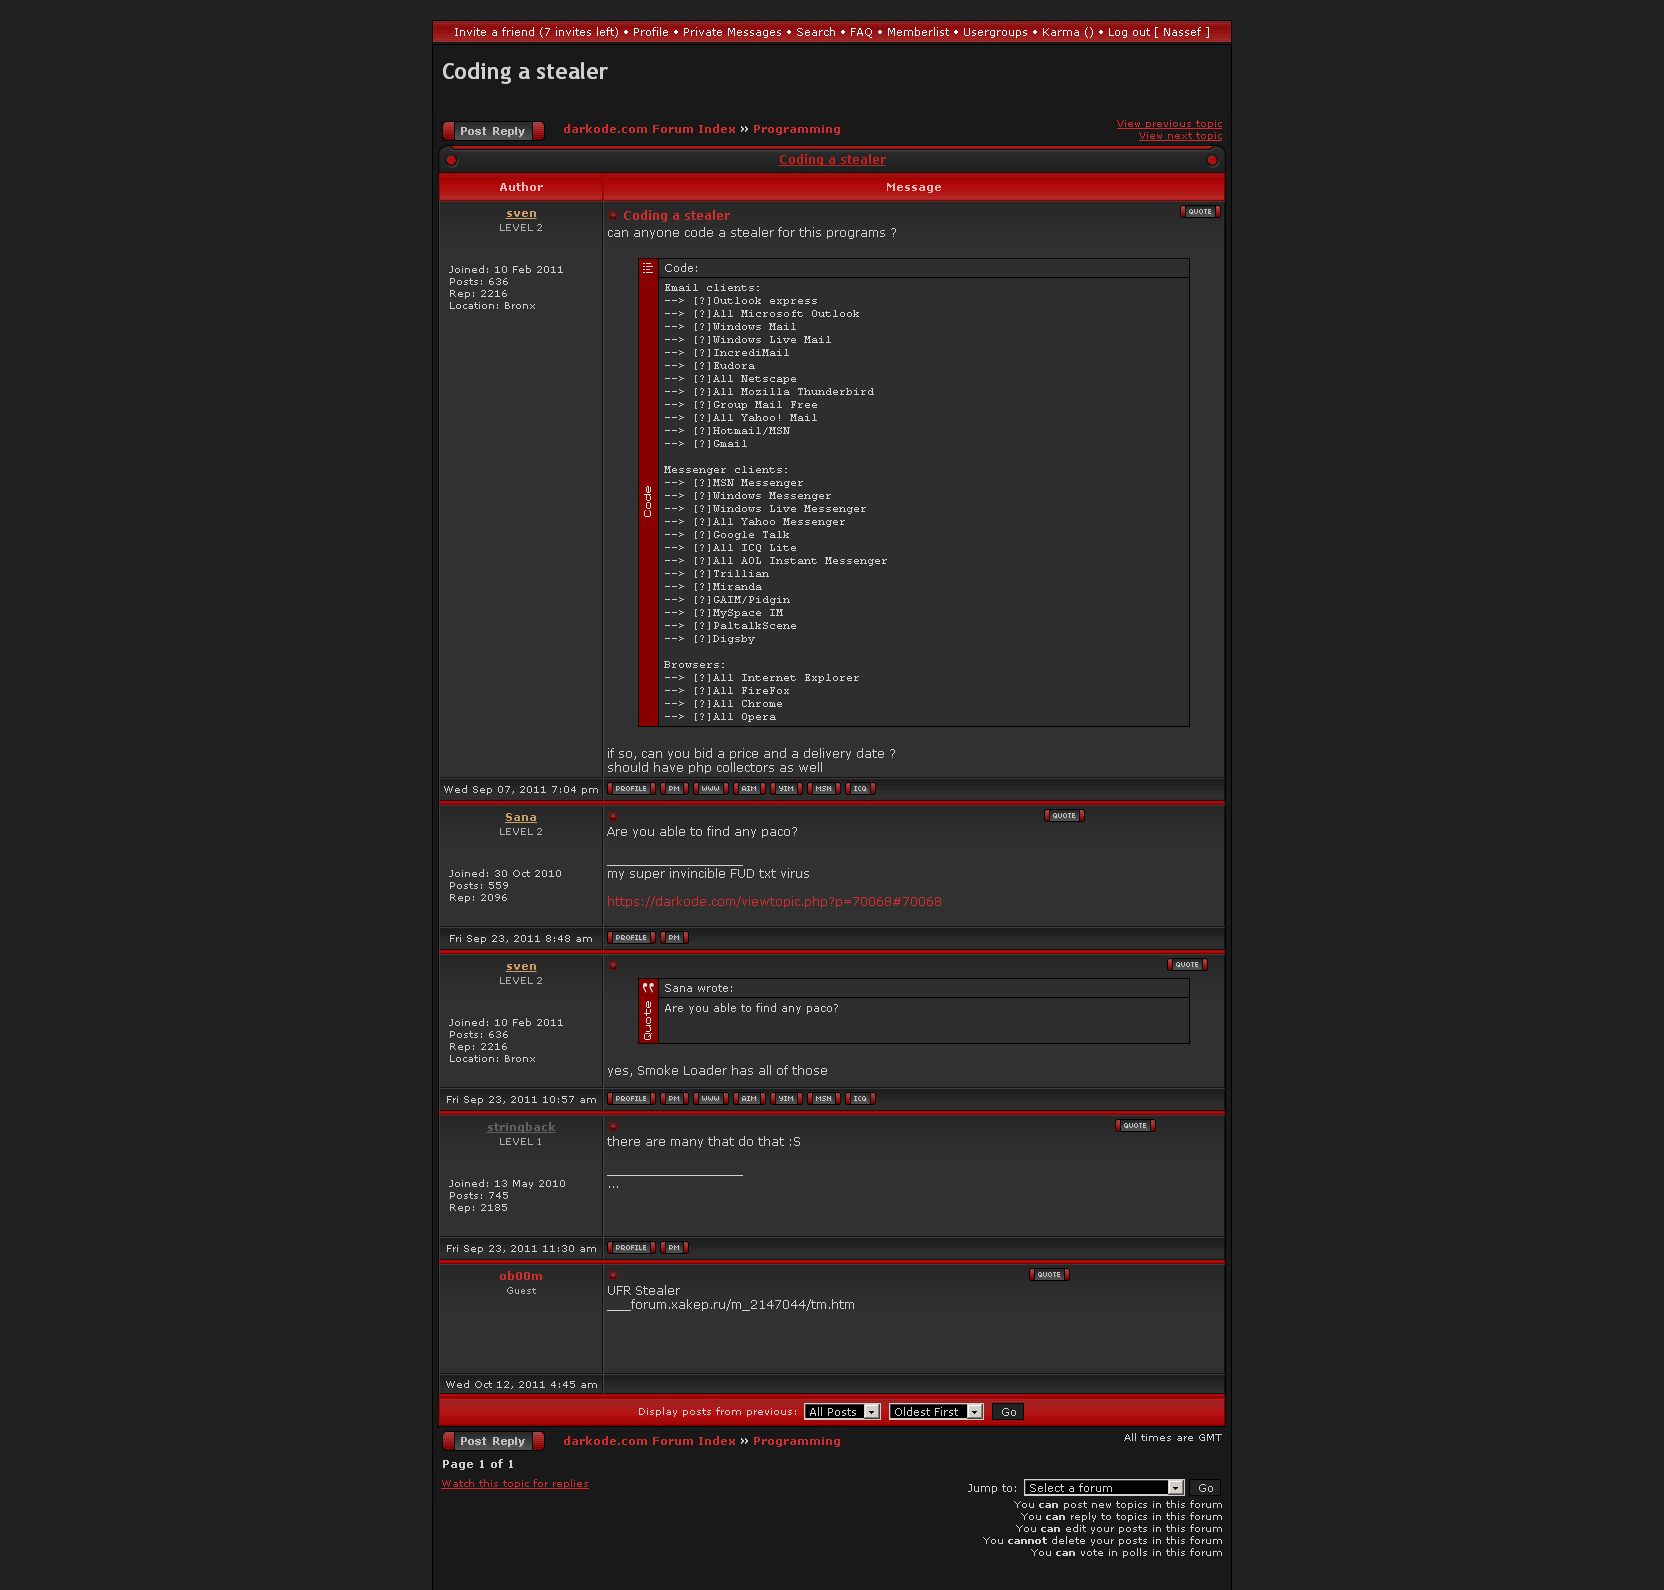Open Memberlist from the top navigation
This screenshot has width=1664, height=1590.
(x=918, y=32)
